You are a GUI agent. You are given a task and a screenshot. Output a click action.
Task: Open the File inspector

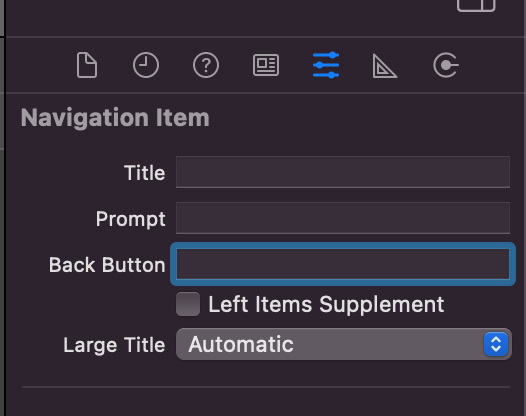87,65
